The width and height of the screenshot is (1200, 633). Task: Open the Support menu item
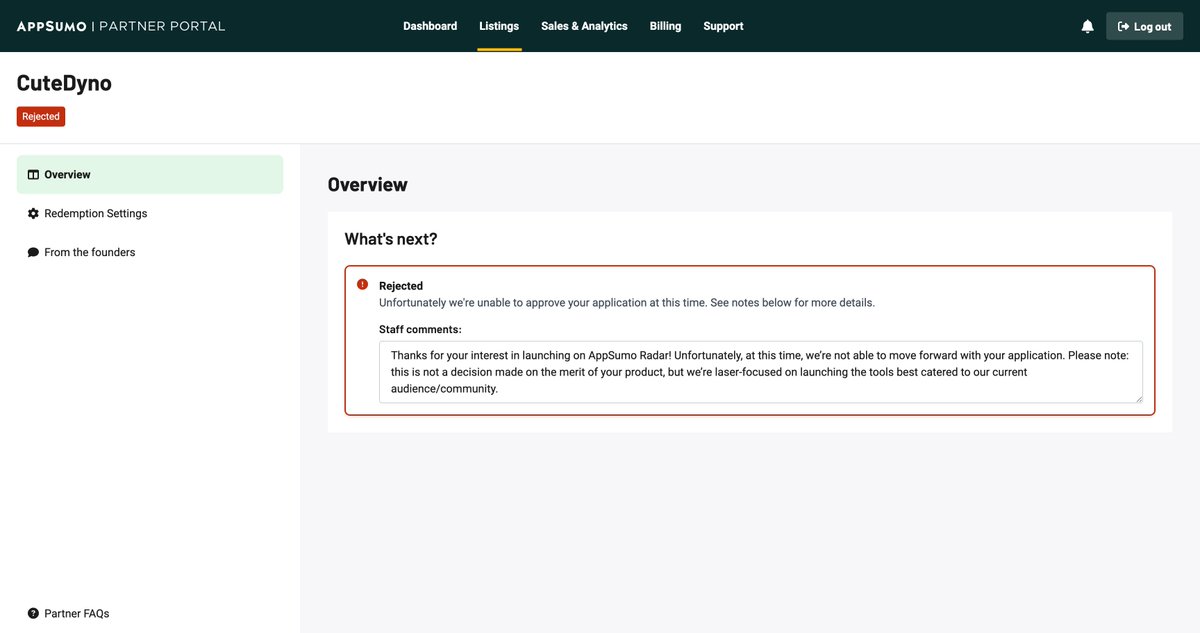click(x=723, y=26)
